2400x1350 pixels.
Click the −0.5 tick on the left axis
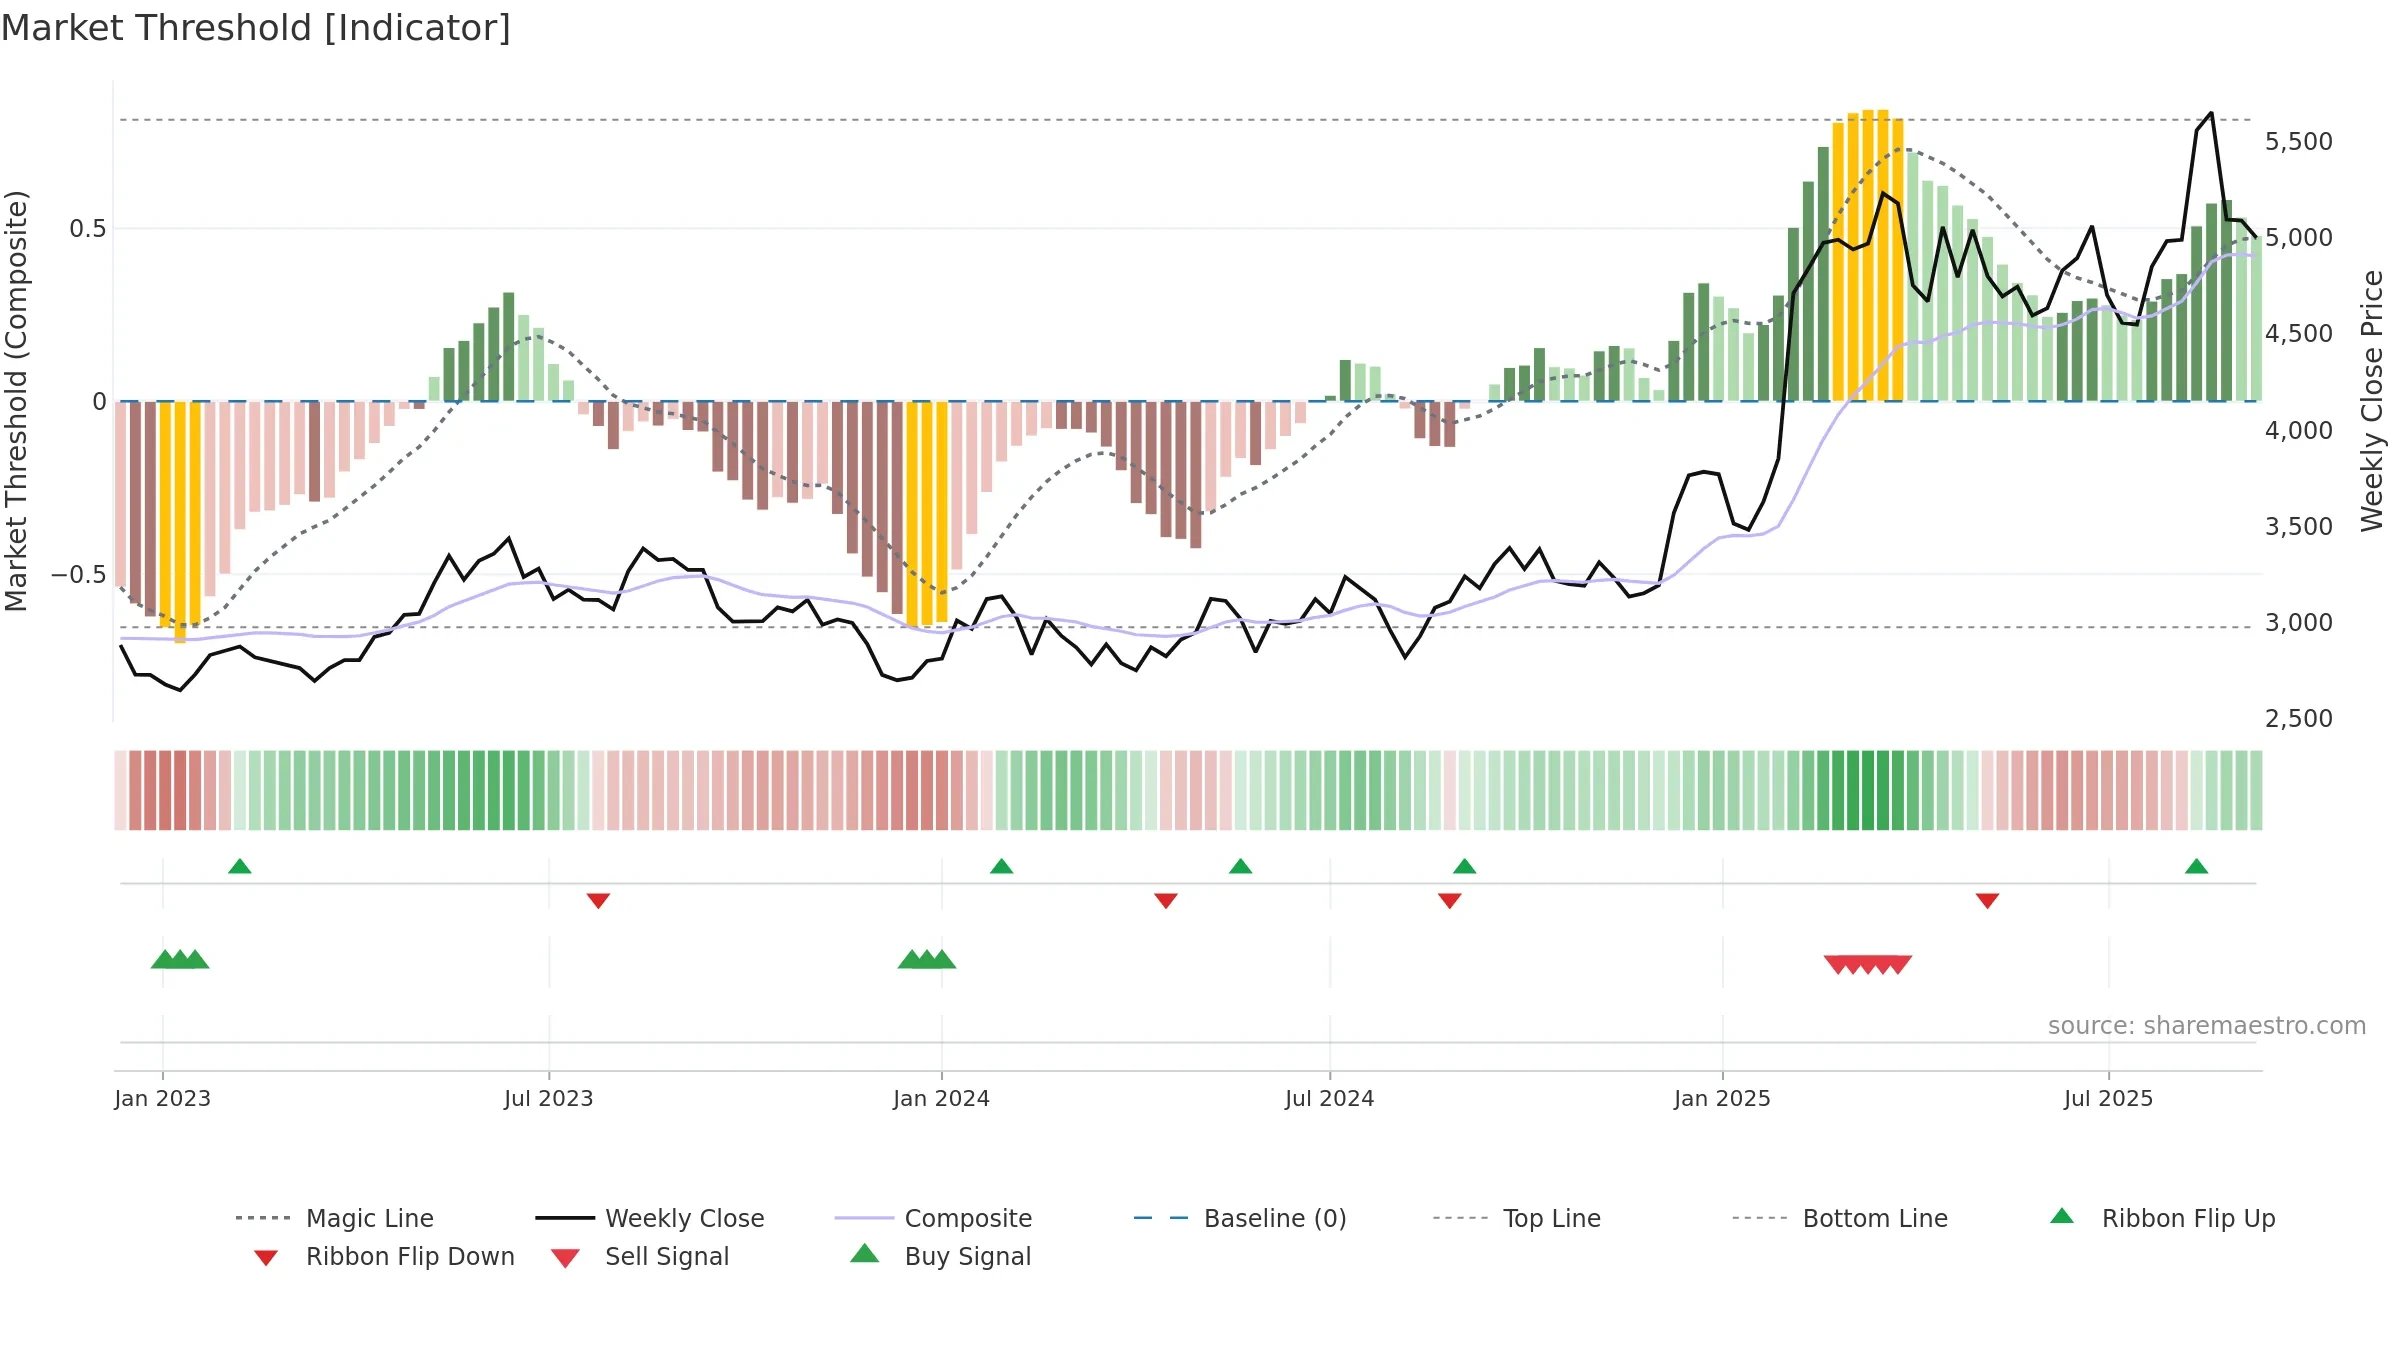click(x=79, y=575)
